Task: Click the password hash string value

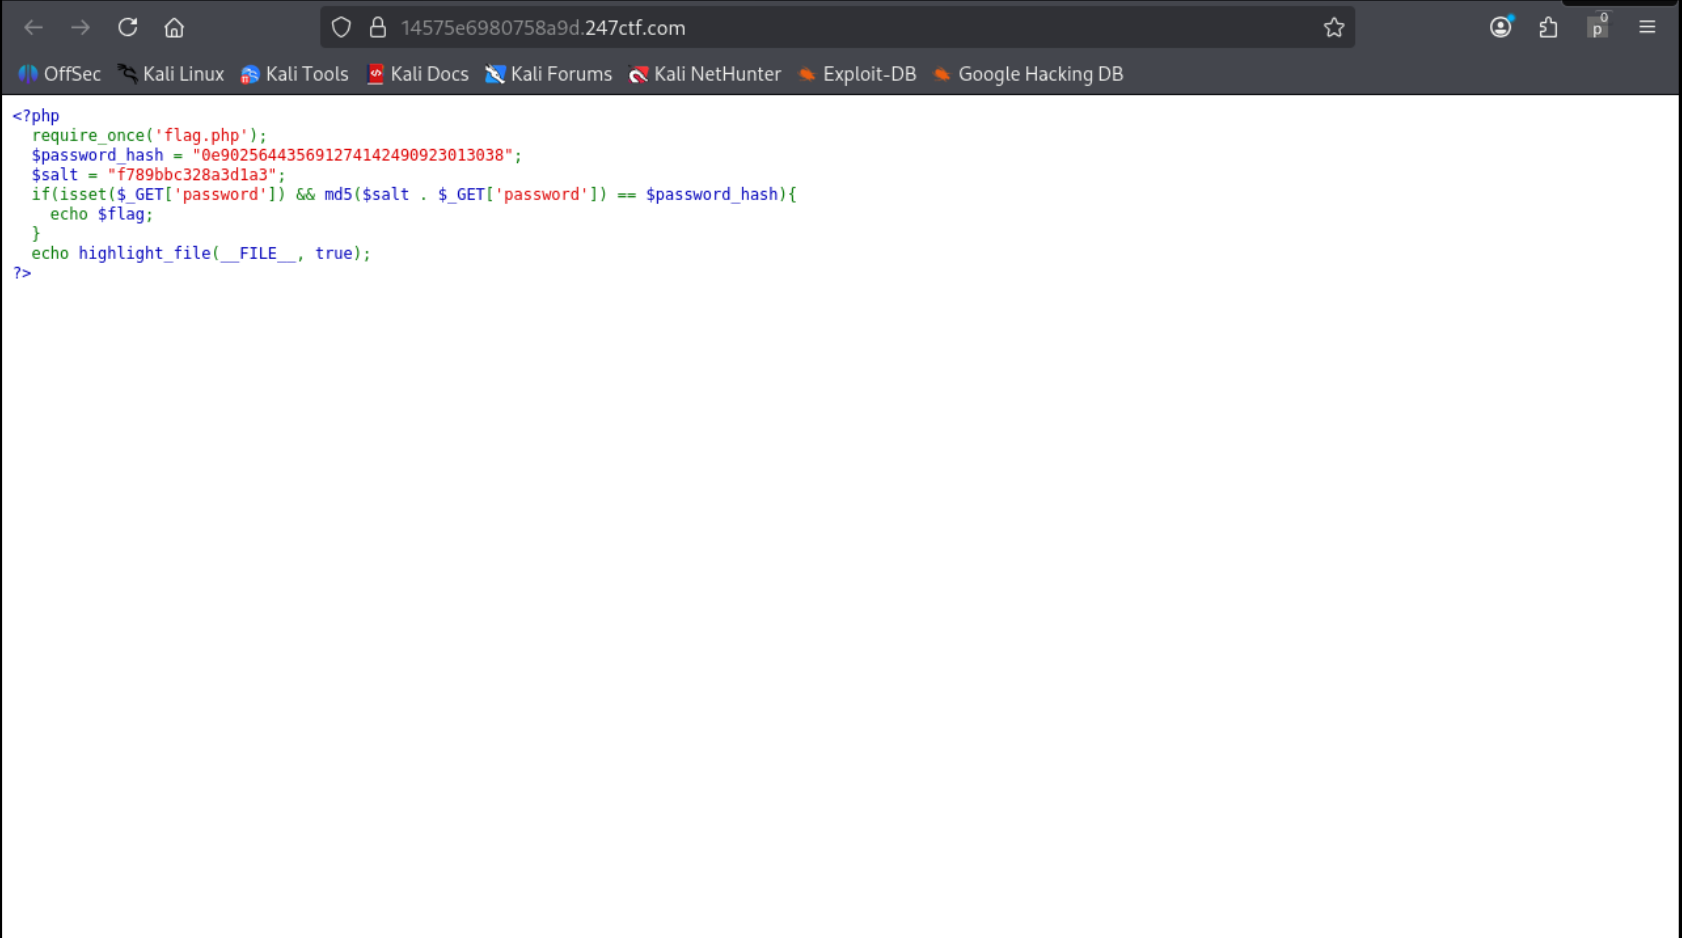Action: [x=352, y=155]
